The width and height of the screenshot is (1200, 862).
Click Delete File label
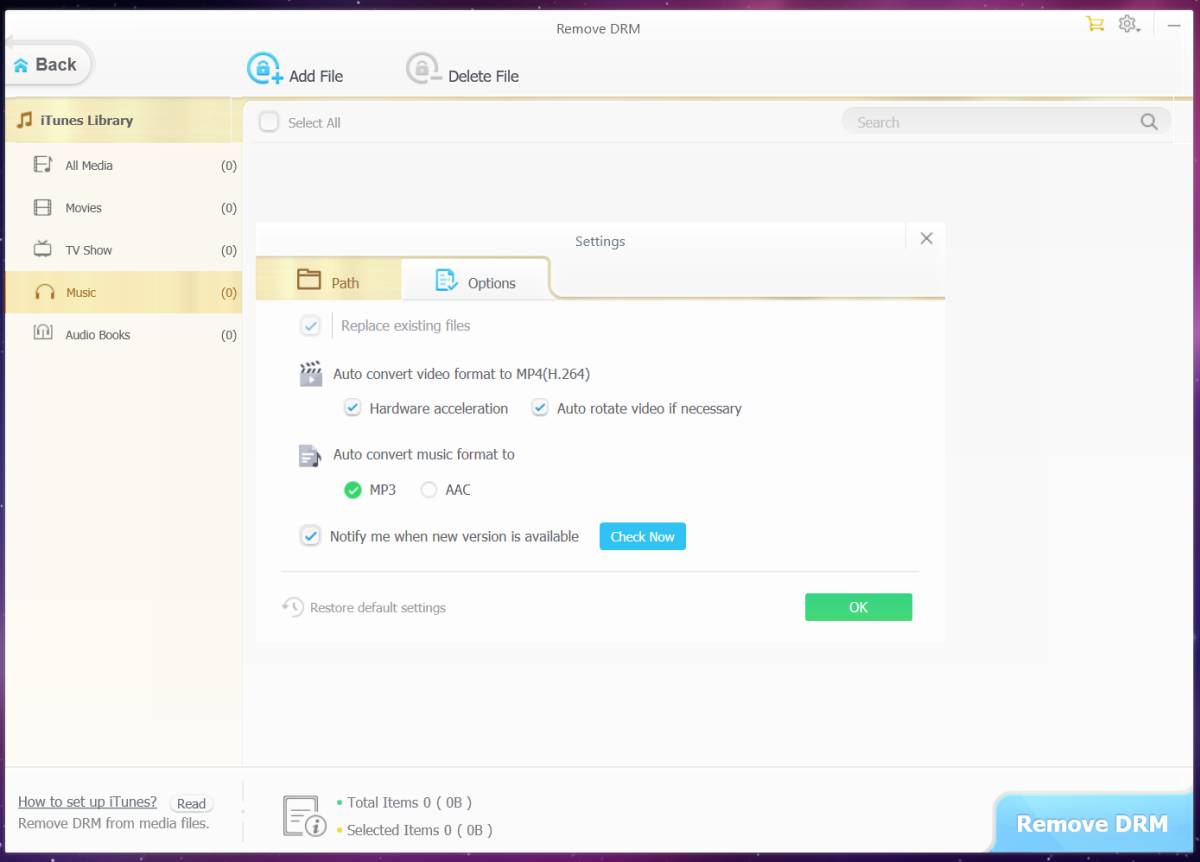coord(484,76)
